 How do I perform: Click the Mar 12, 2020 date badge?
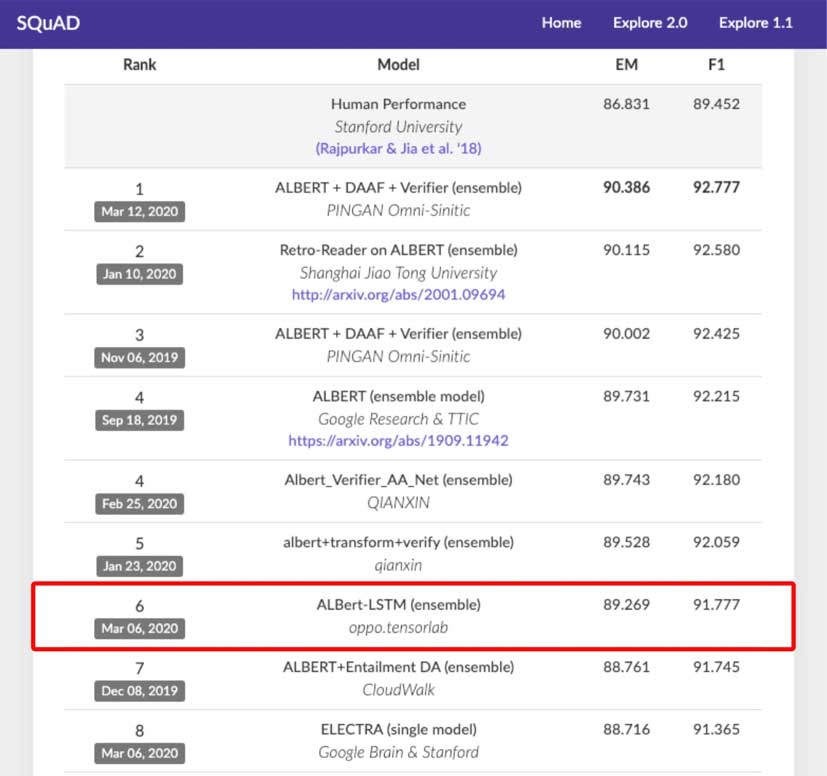(x=139, y=211)
